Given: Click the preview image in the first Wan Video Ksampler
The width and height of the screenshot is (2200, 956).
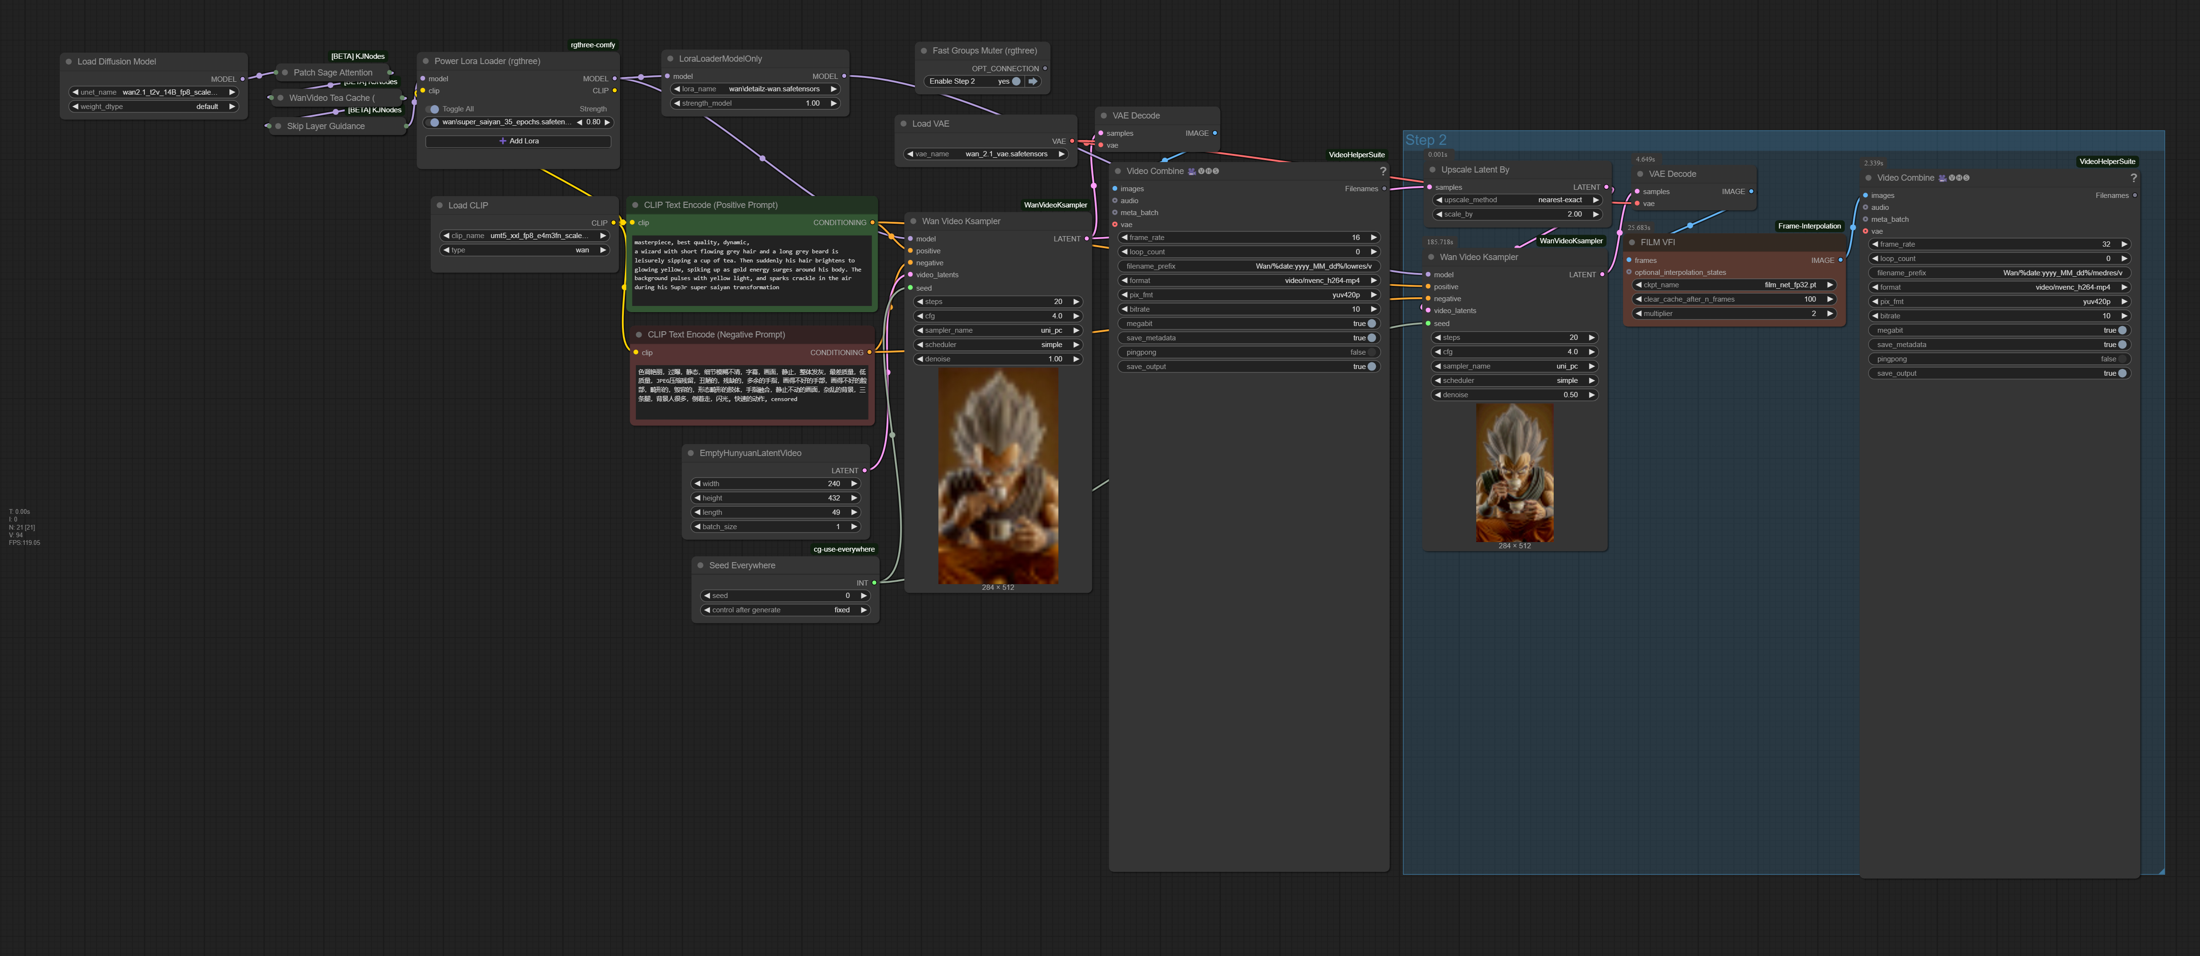Looking at the screenshot, I should click(998, 476).
